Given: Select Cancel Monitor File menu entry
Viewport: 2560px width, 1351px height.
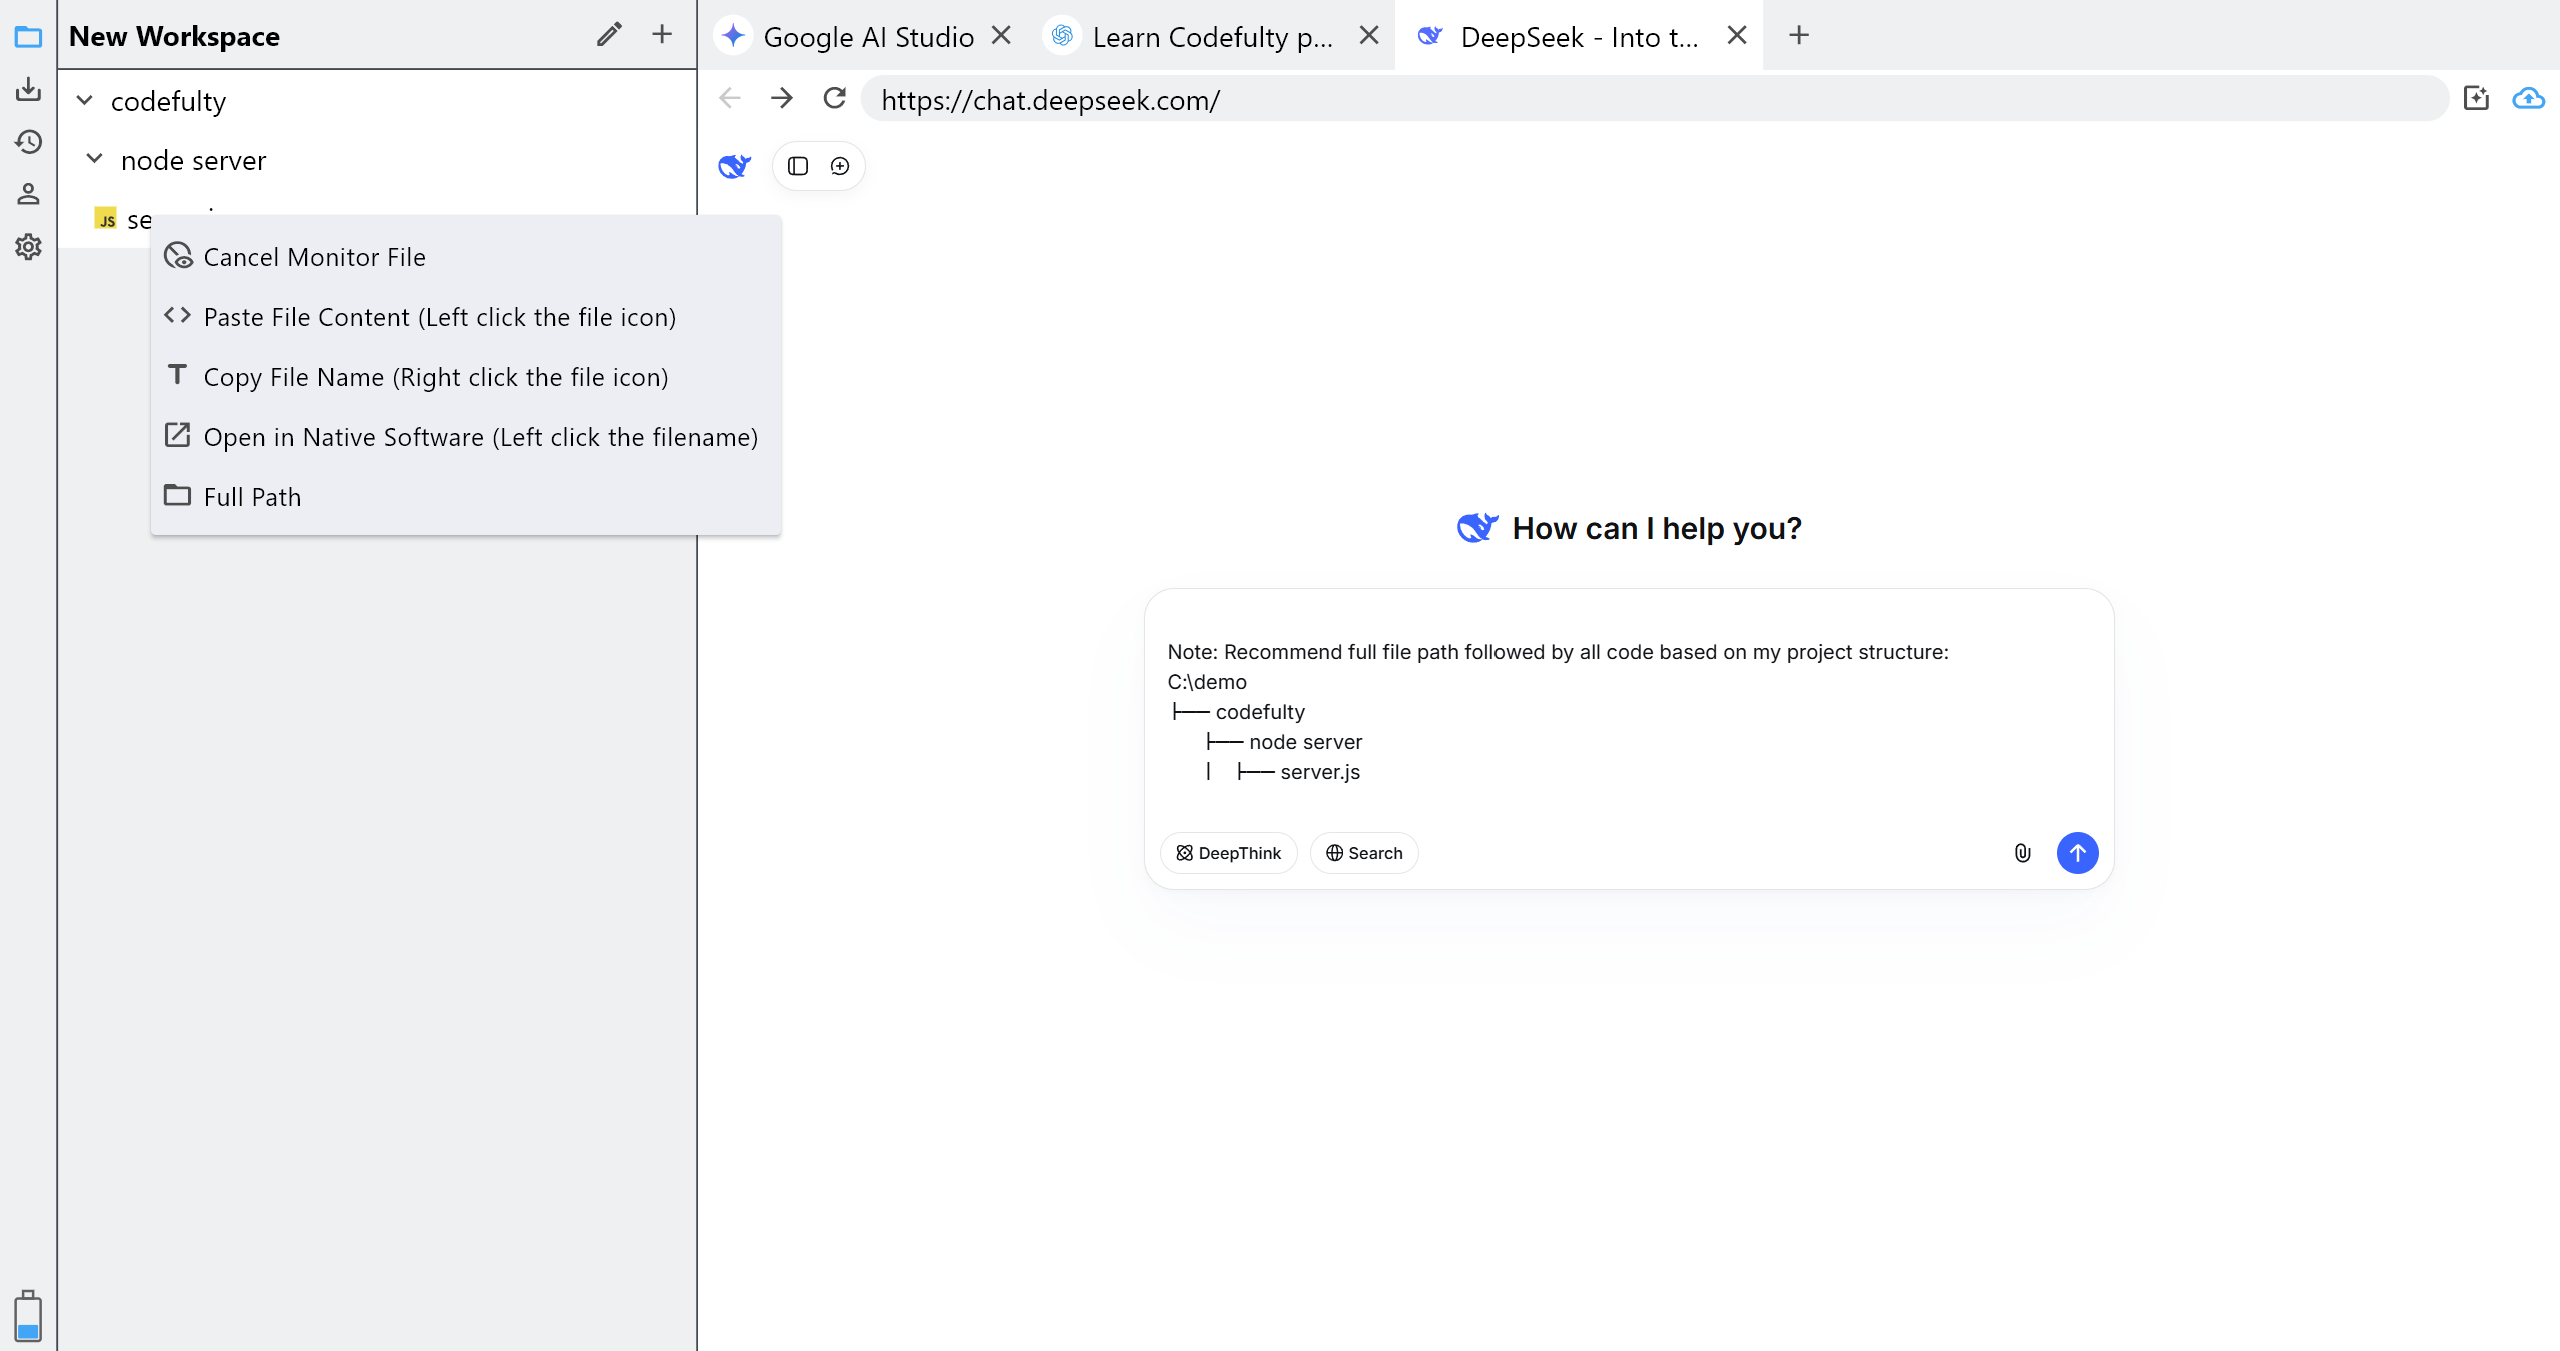Looking at the screenshot, I should pyautogui.click(x=314, y=257).
